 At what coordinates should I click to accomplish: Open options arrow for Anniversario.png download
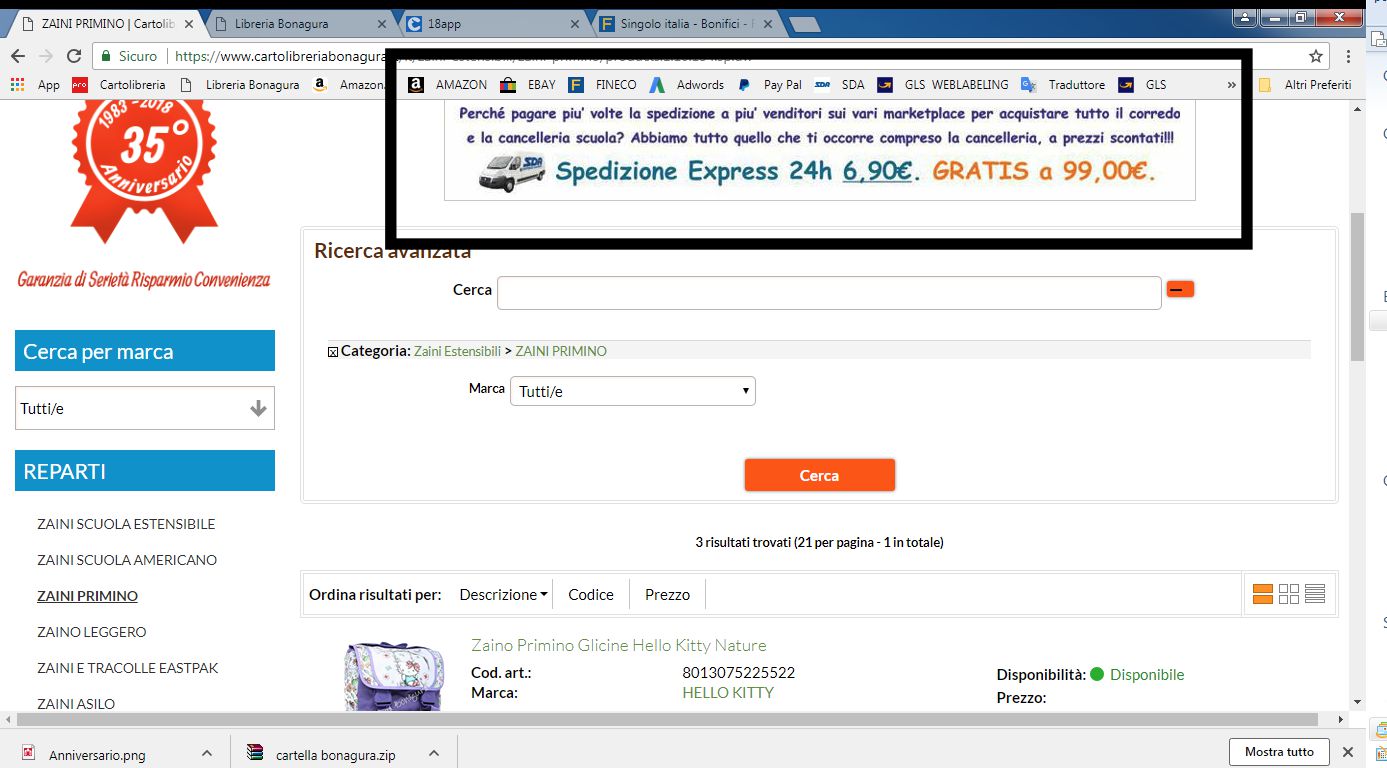[x=207, y=753]
